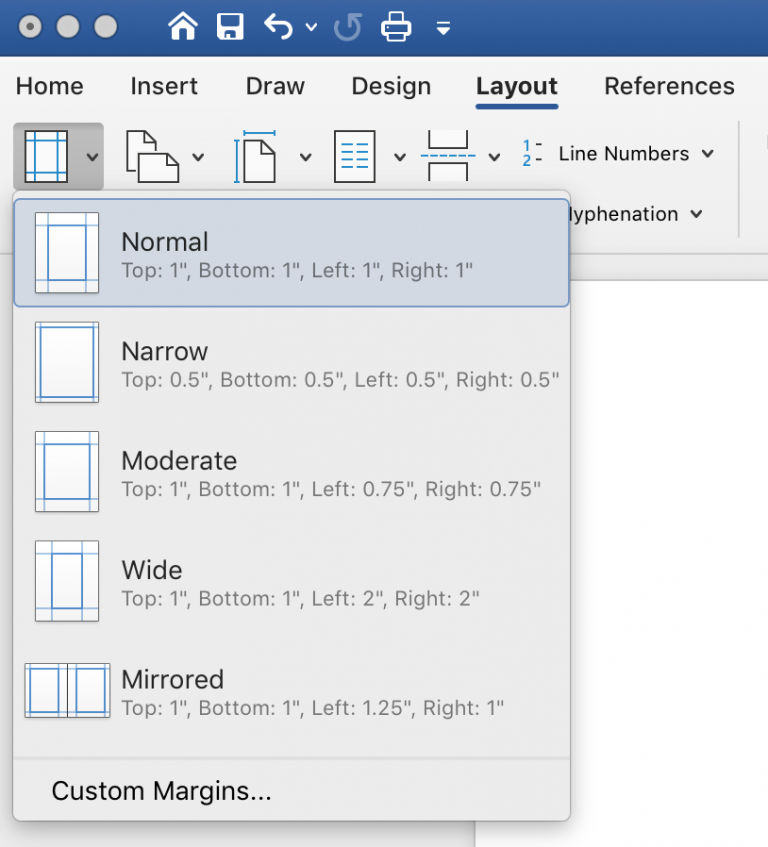Click the Home icon in the toolbar

pos(183,27)
